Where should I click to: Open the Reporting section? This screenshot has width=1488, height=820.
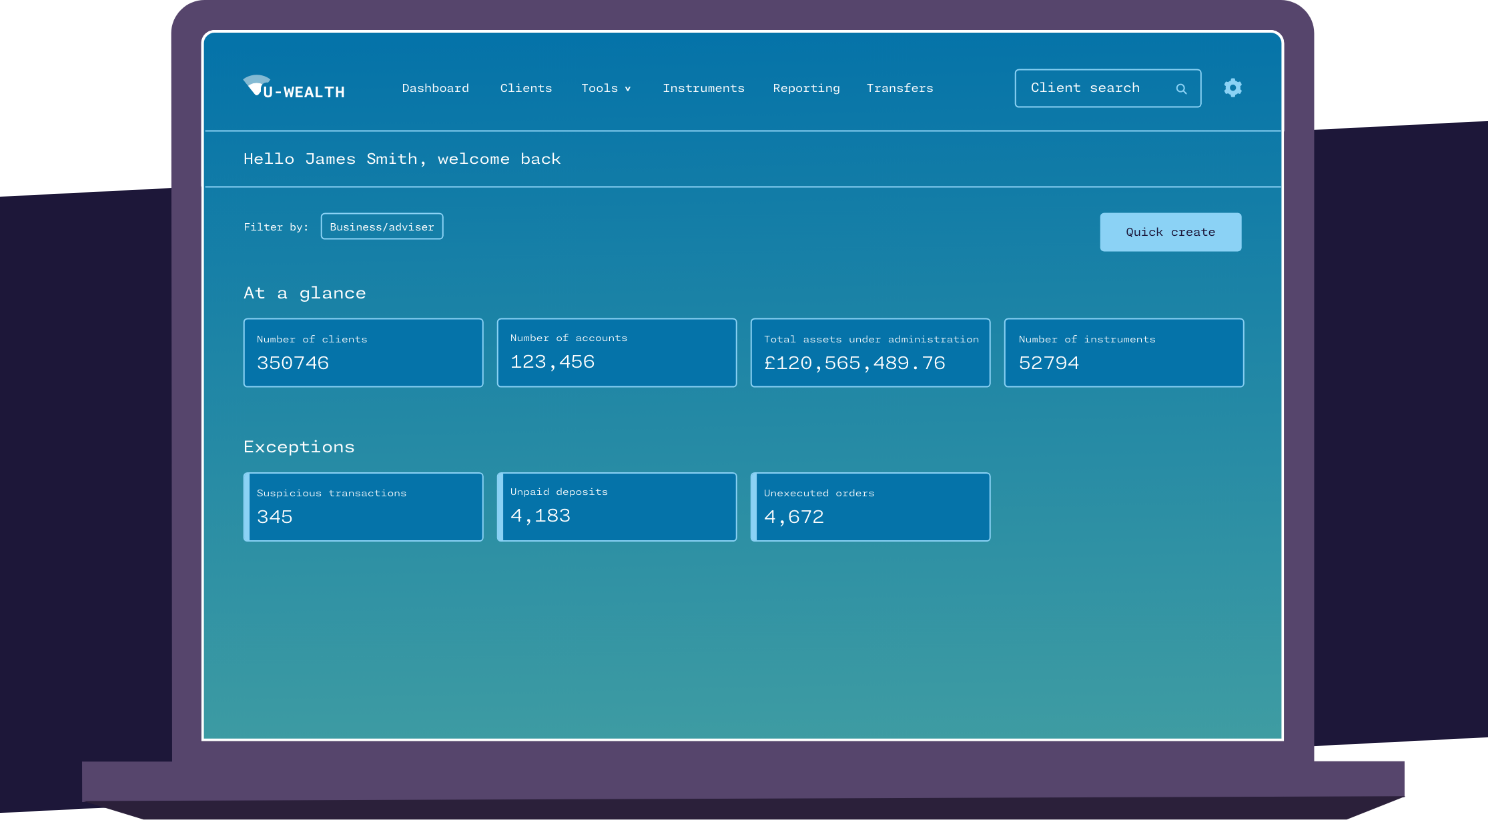806,88
